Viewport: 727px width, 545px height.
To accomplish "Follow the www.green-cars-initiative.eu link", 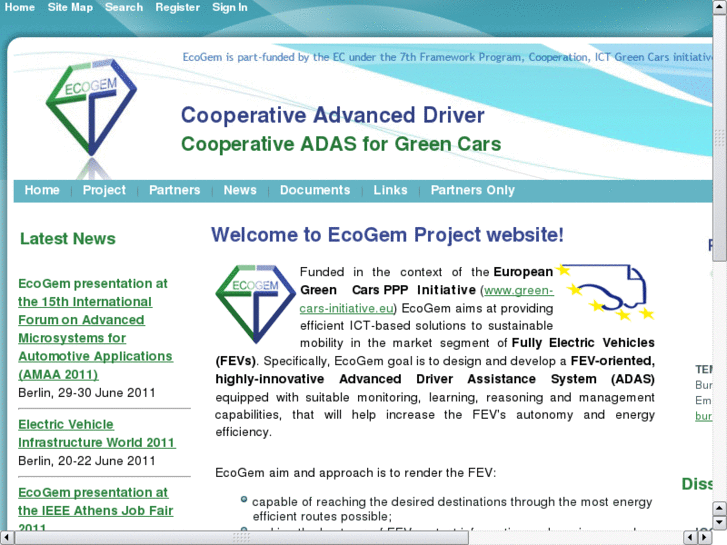I will (427, 299).
